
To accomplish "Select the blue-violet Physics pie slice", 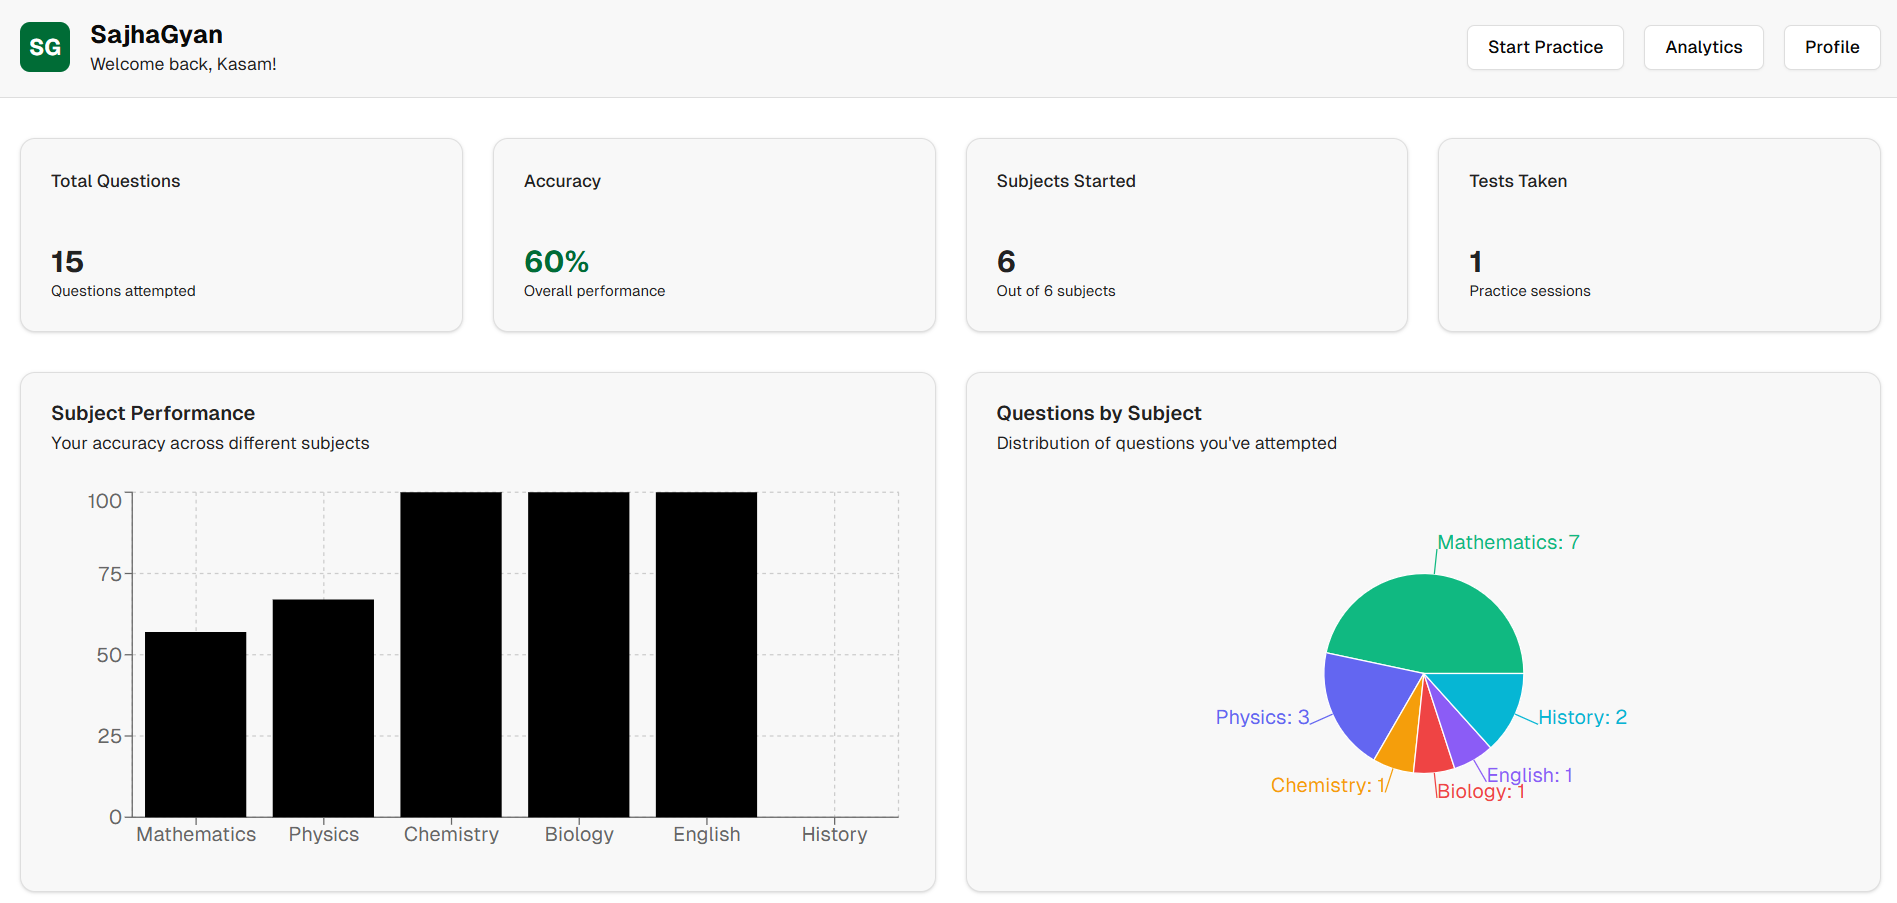I will (1364, 701).
